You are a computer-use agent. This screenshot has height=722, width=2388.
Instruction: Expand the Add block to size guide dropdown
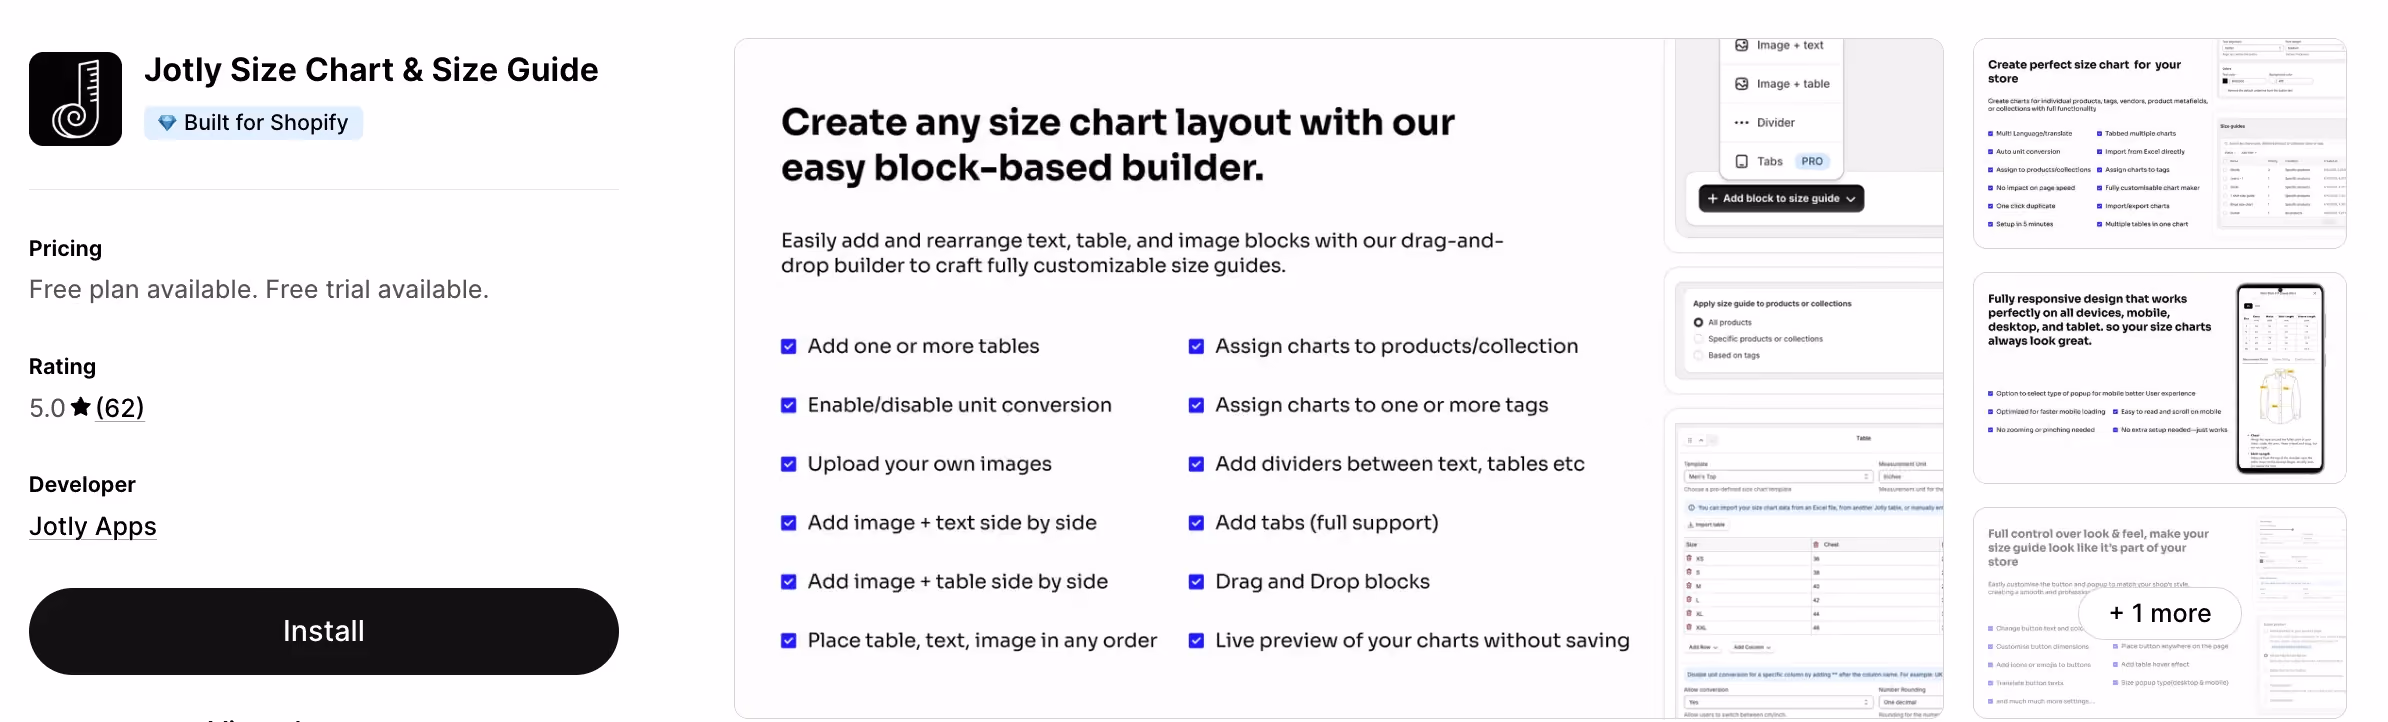[1781, 199]
